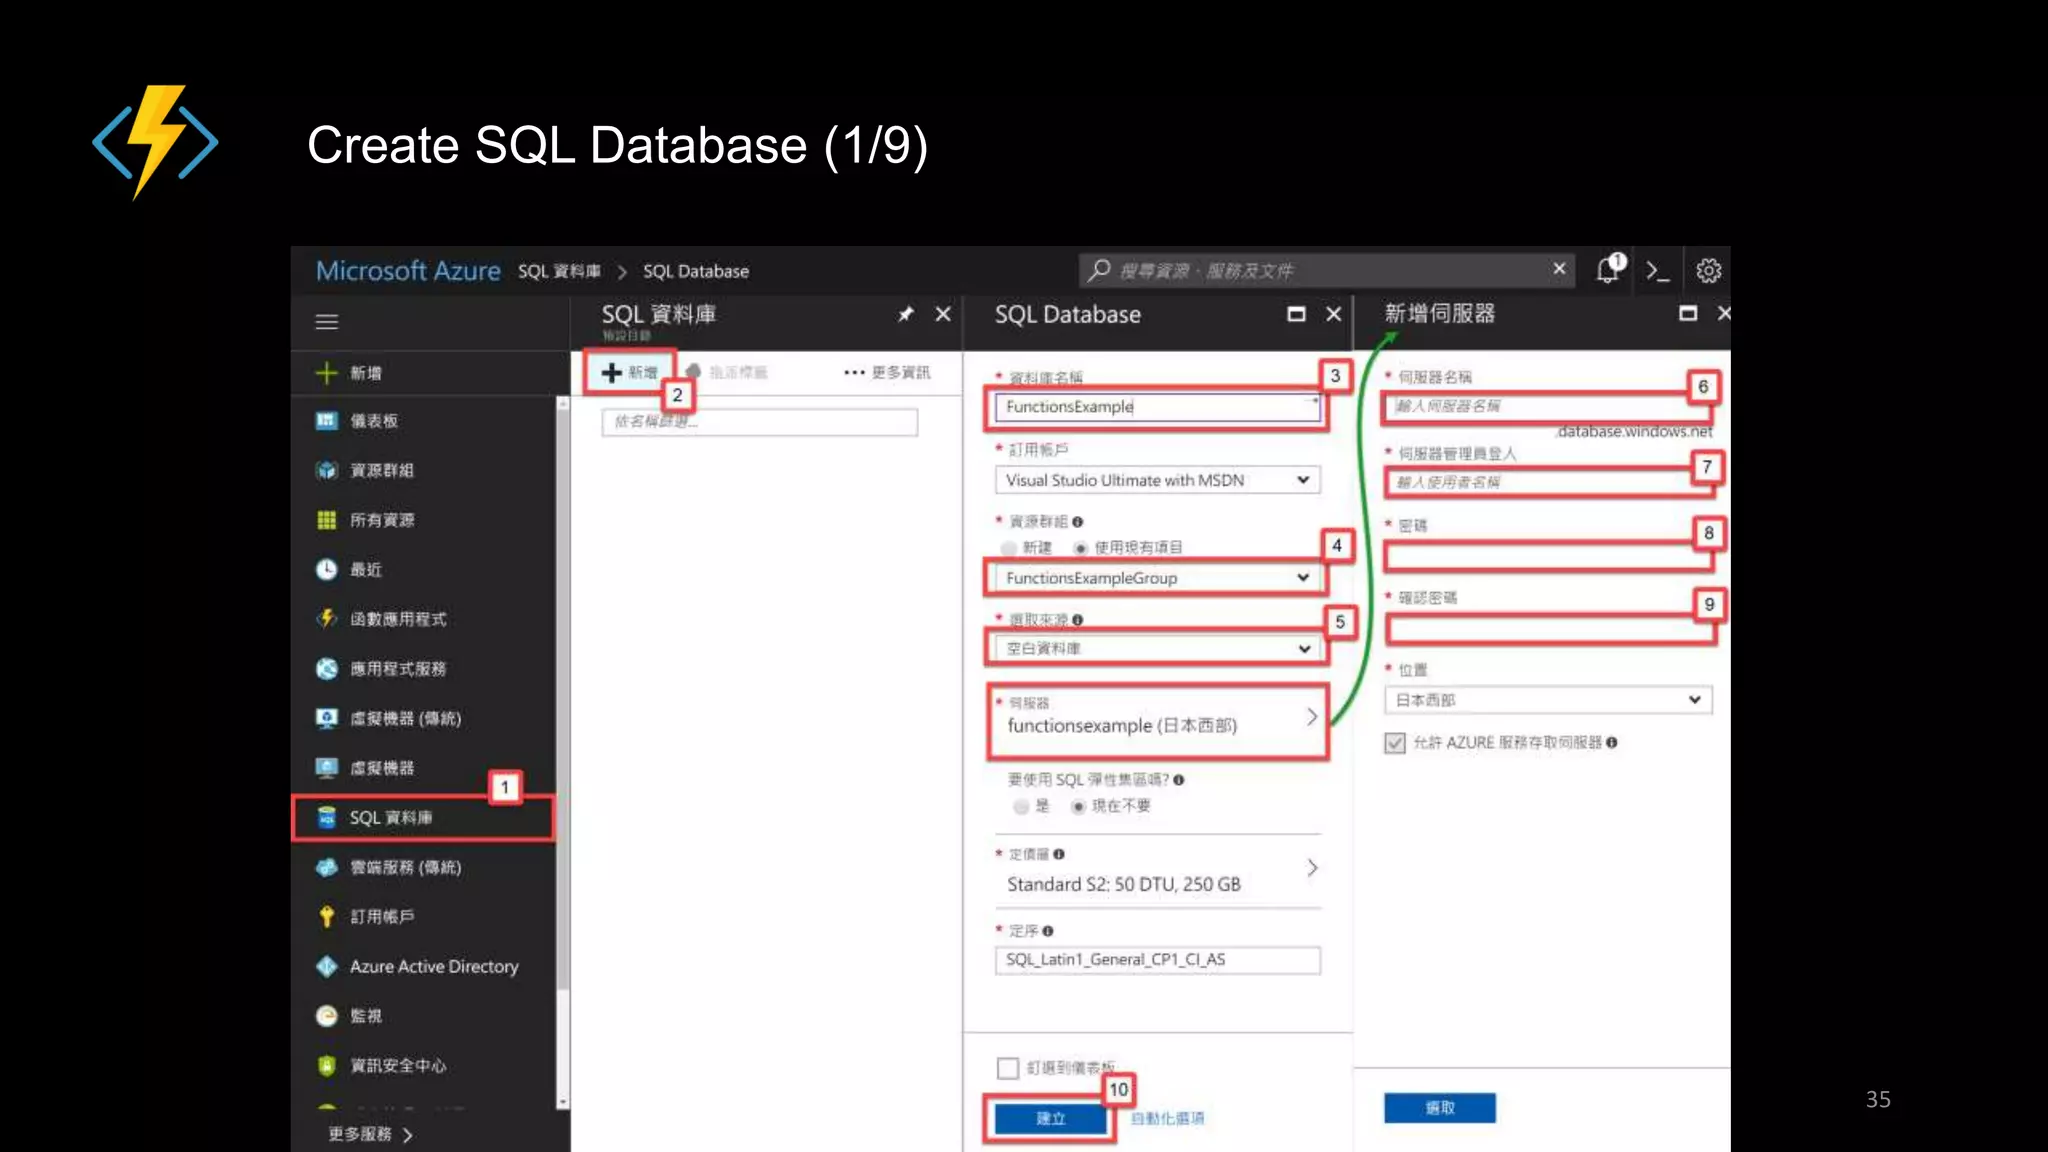Open the 更多資訊 ellipsis menu

click(886, 372)
